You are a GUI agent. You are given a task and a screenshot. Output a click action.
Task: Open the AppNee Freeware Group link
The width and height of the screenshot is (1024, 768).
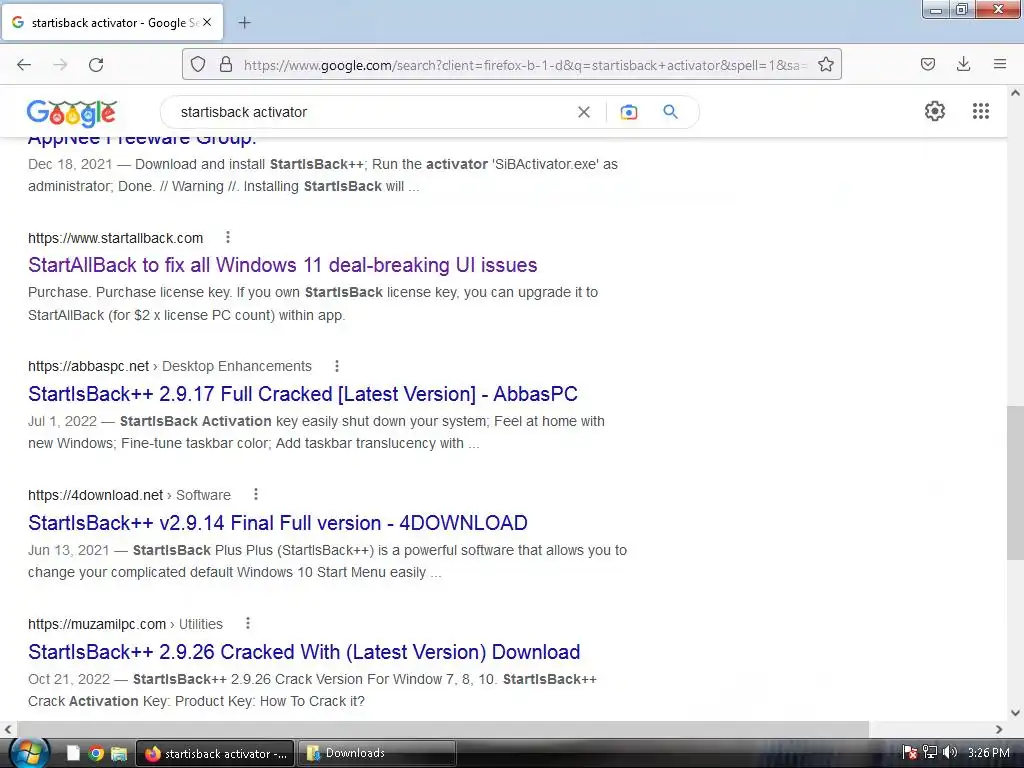pos(142,140)
